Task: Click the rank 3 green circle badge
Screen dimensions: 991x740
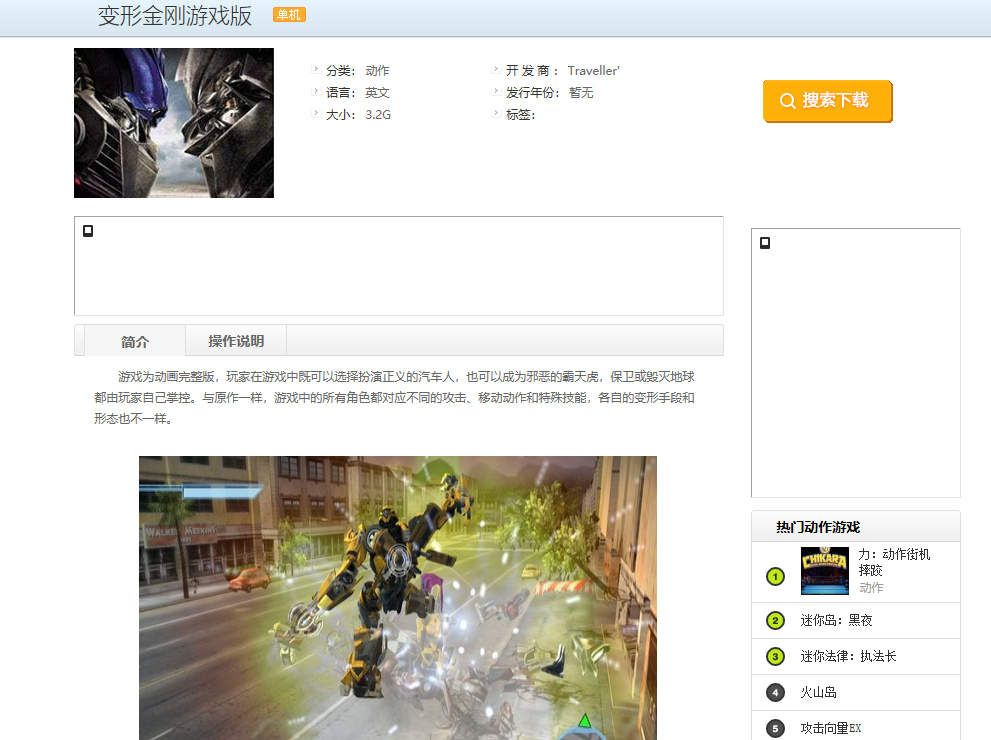Action: click(x=775, y=657)
